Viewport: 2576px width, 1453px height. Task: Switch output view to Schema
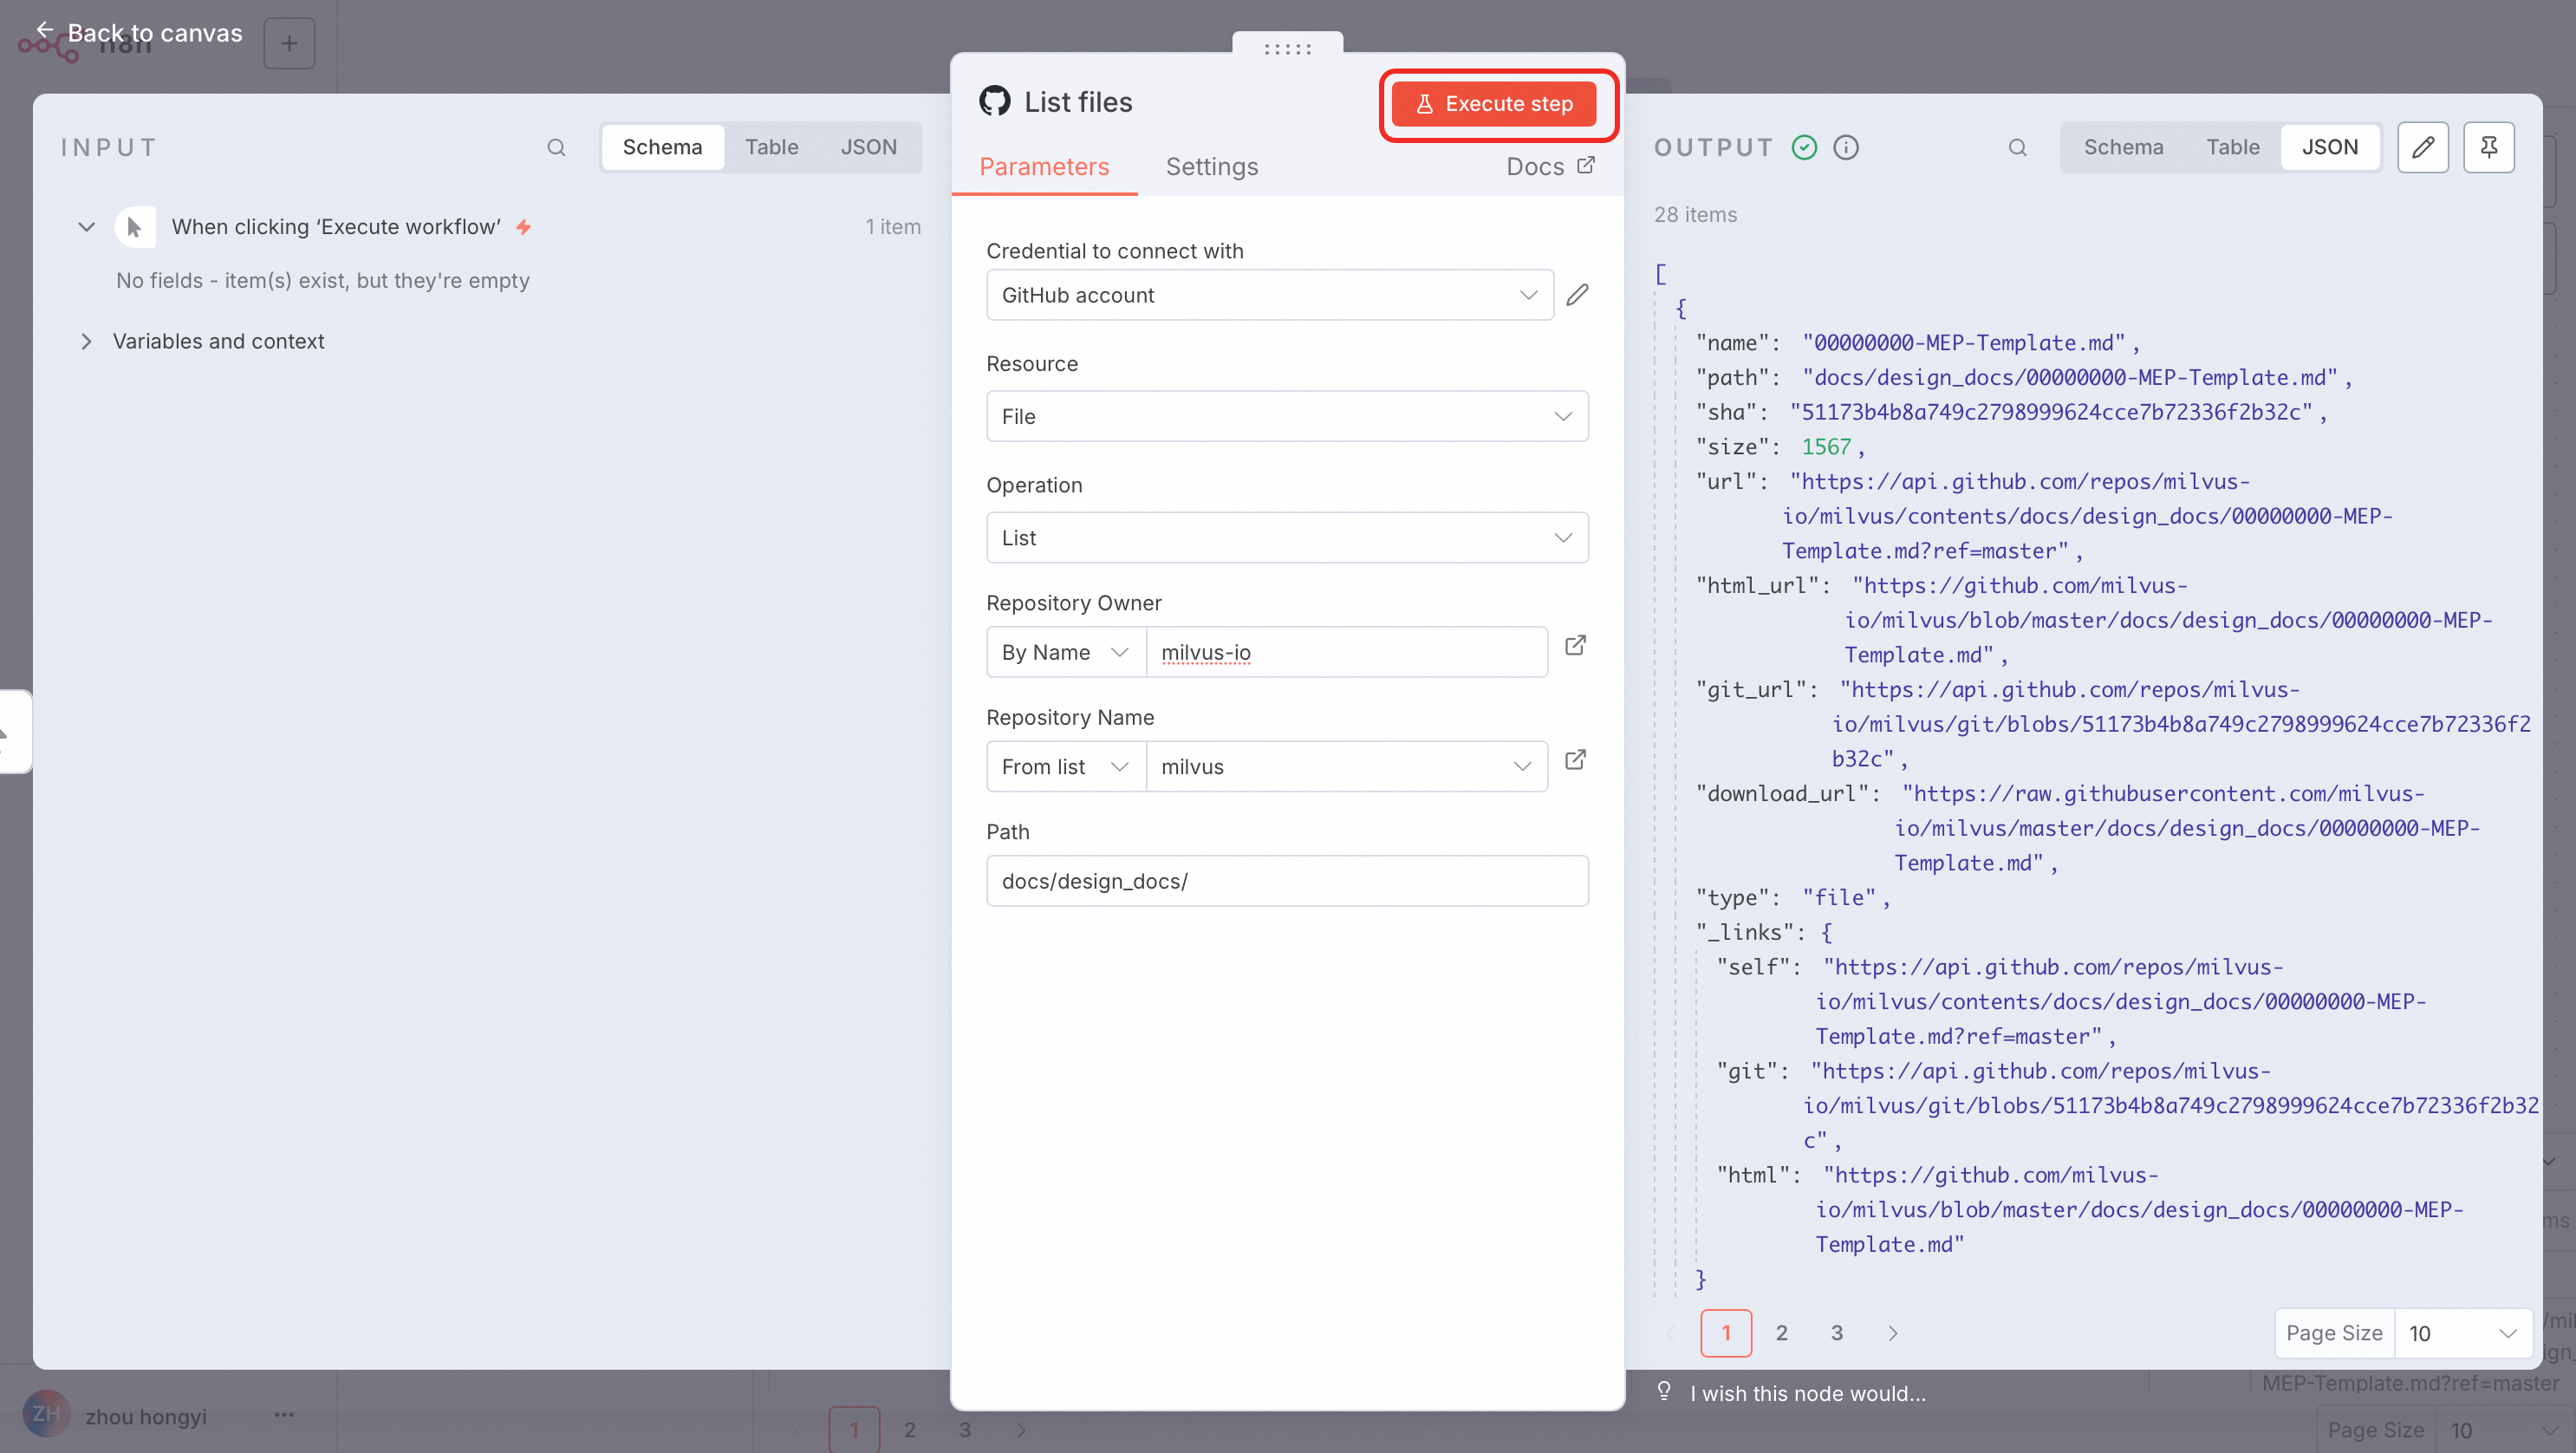coord(2123,147)
